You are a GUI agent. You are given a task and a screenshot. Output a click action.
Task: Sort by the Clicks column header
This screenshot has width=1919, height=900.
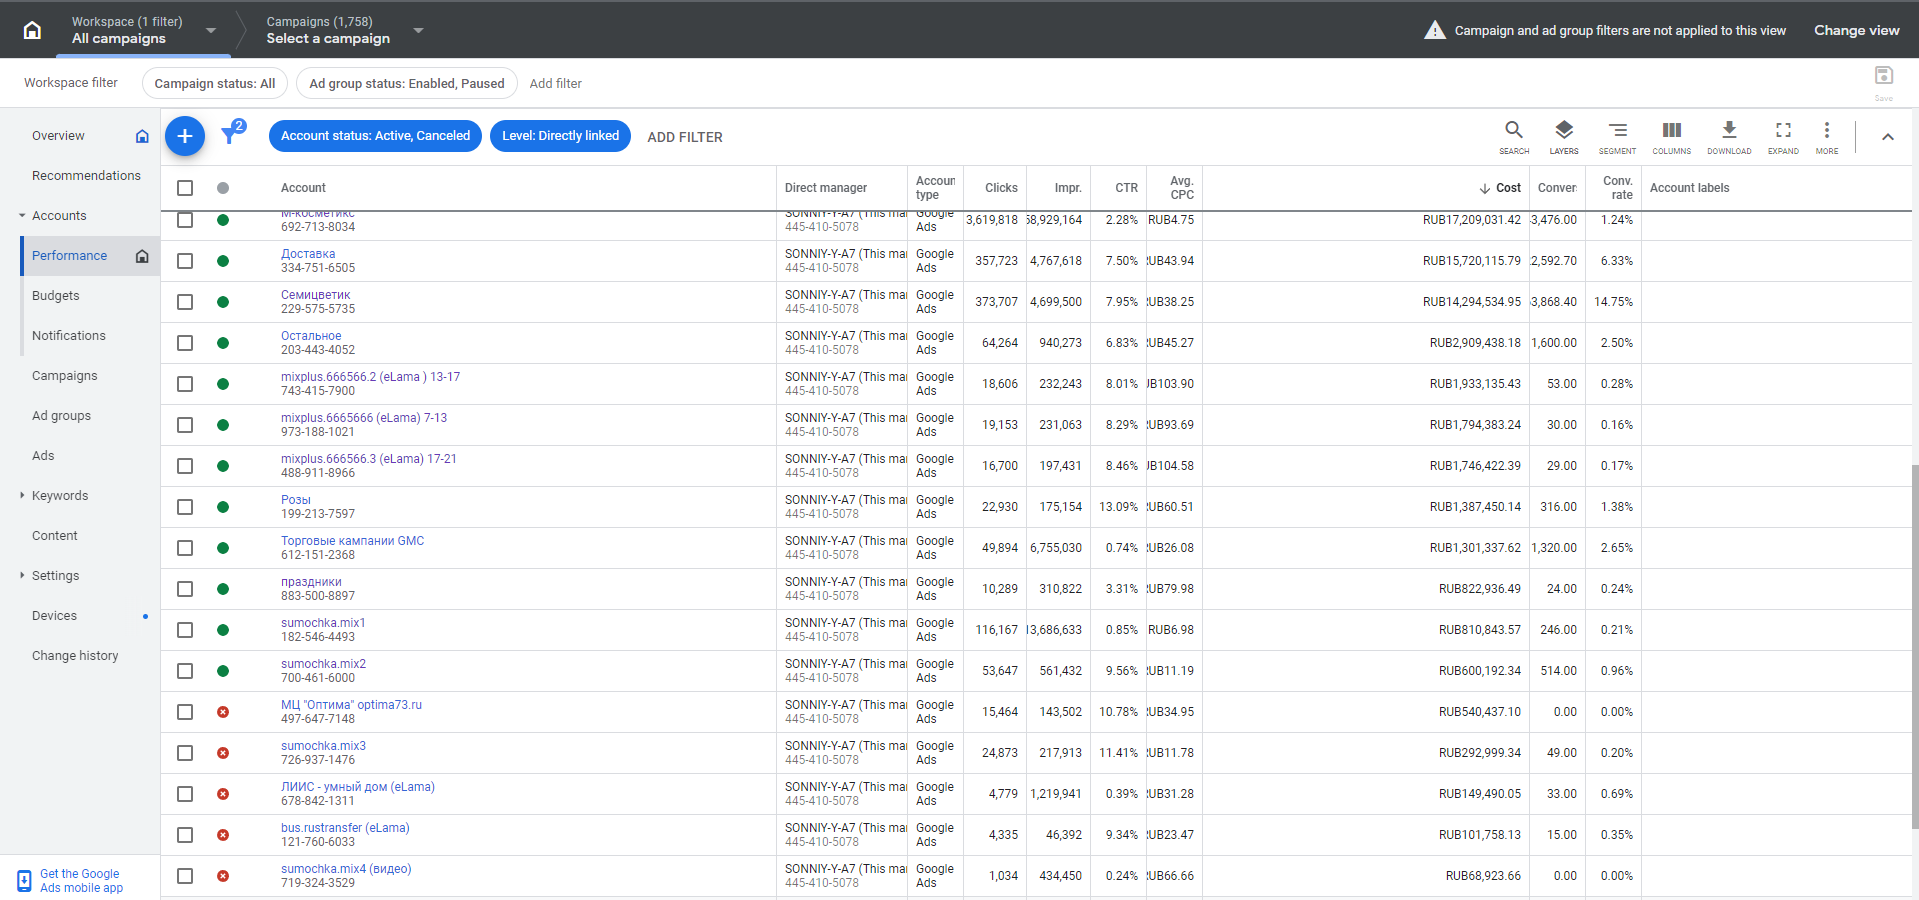(1001, 188)
